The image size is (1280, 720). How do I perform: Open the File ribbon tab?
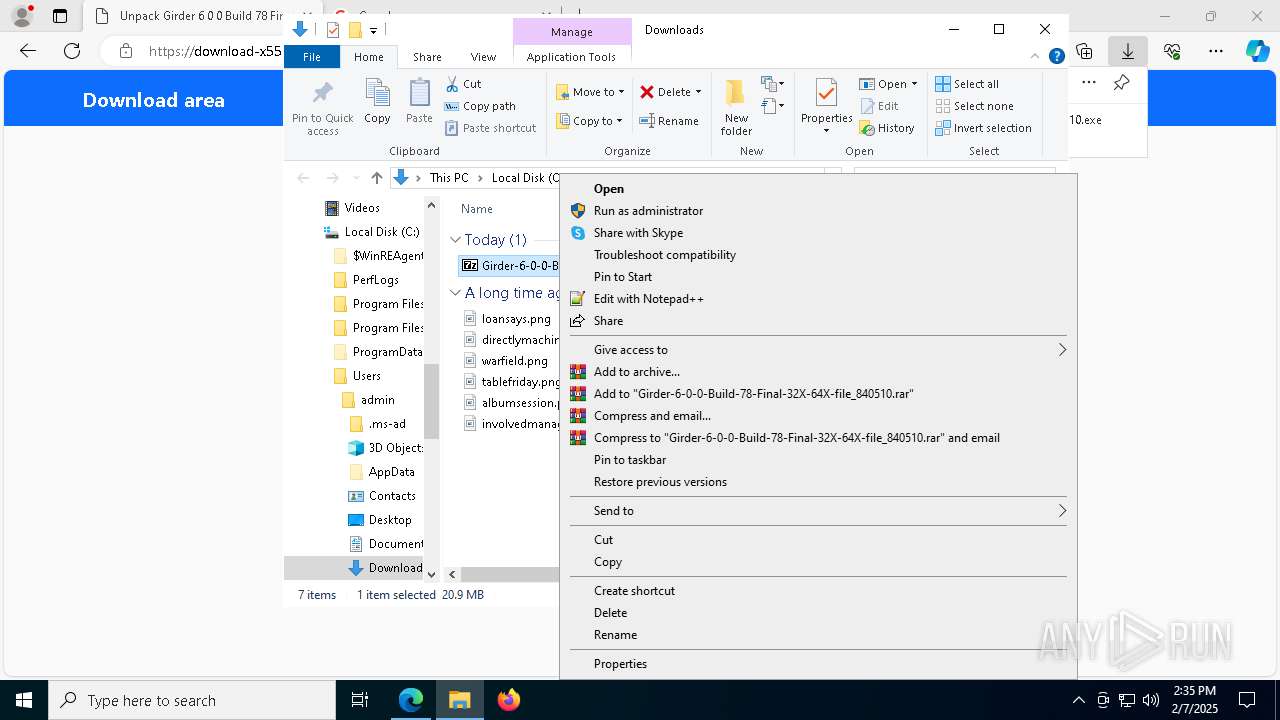tap(312, 57)
